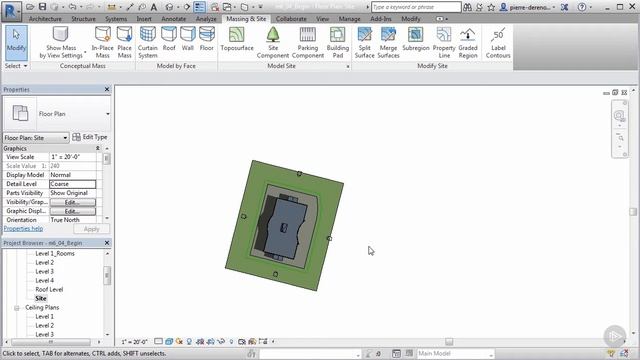The image size is (640, 360).
Task: Select Roof Level in Project Browser
Action: [49, 289]
